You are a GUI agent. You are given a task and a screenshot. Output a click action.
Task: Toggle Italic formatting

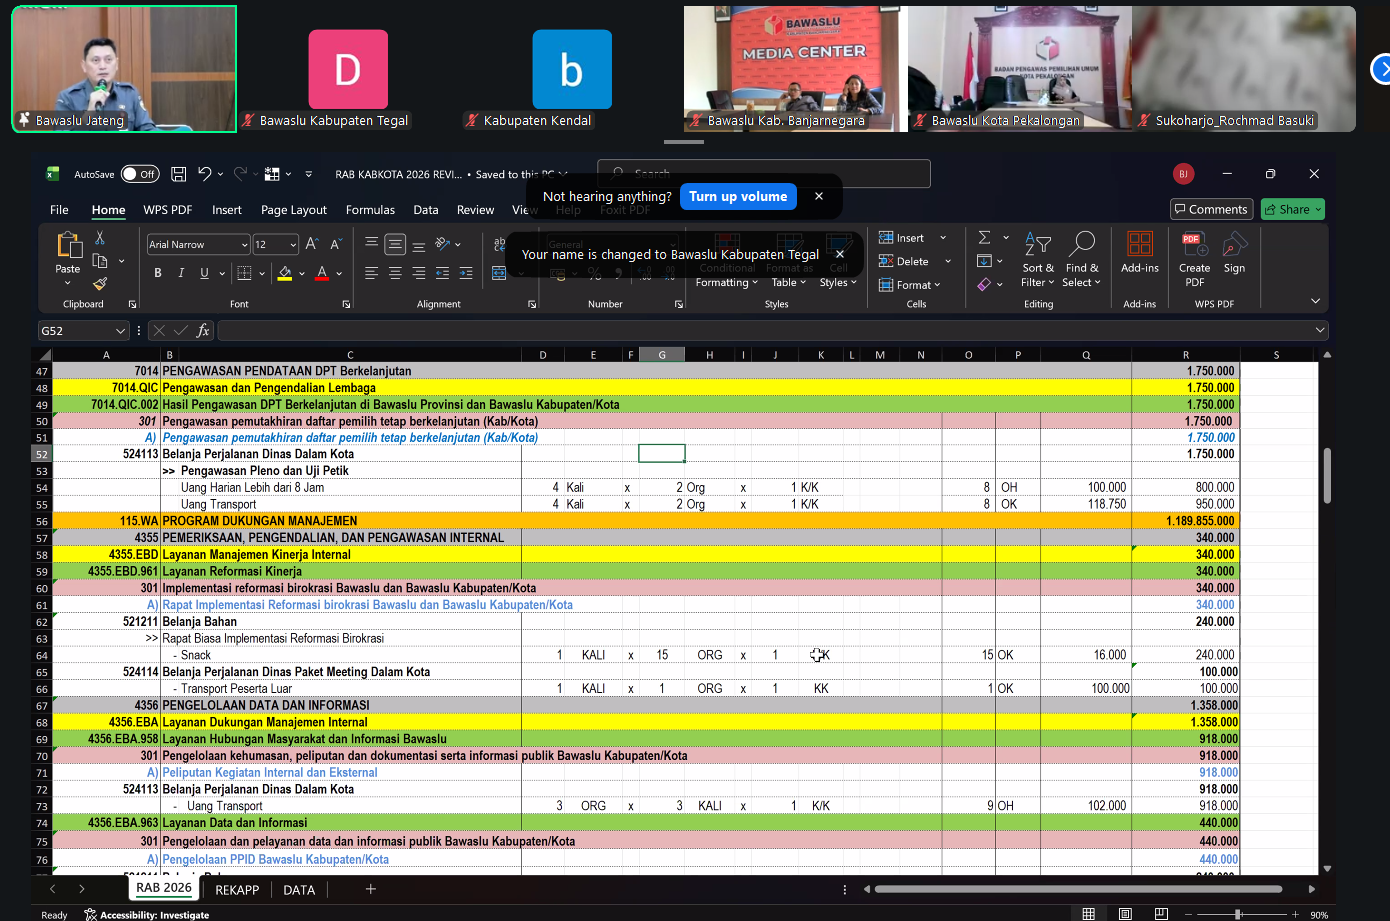pyautogui.click(x=181, y=273)
